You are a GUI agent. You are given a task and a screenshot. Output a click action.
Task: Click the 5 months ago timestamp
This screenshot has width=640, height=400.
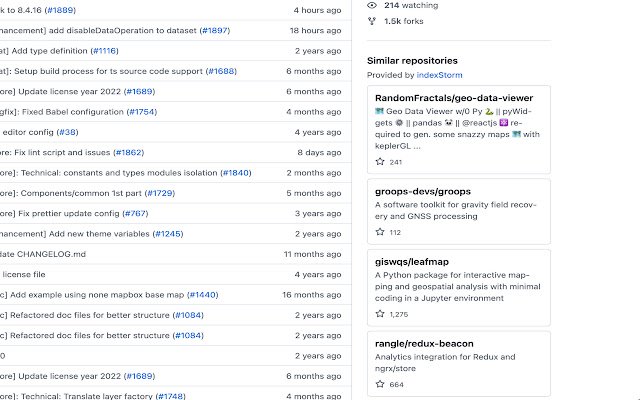point(314,193)
